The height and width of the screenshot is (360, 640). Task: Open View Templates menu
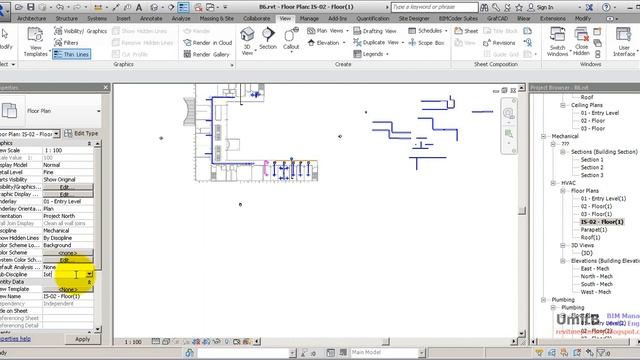point(36,42)
